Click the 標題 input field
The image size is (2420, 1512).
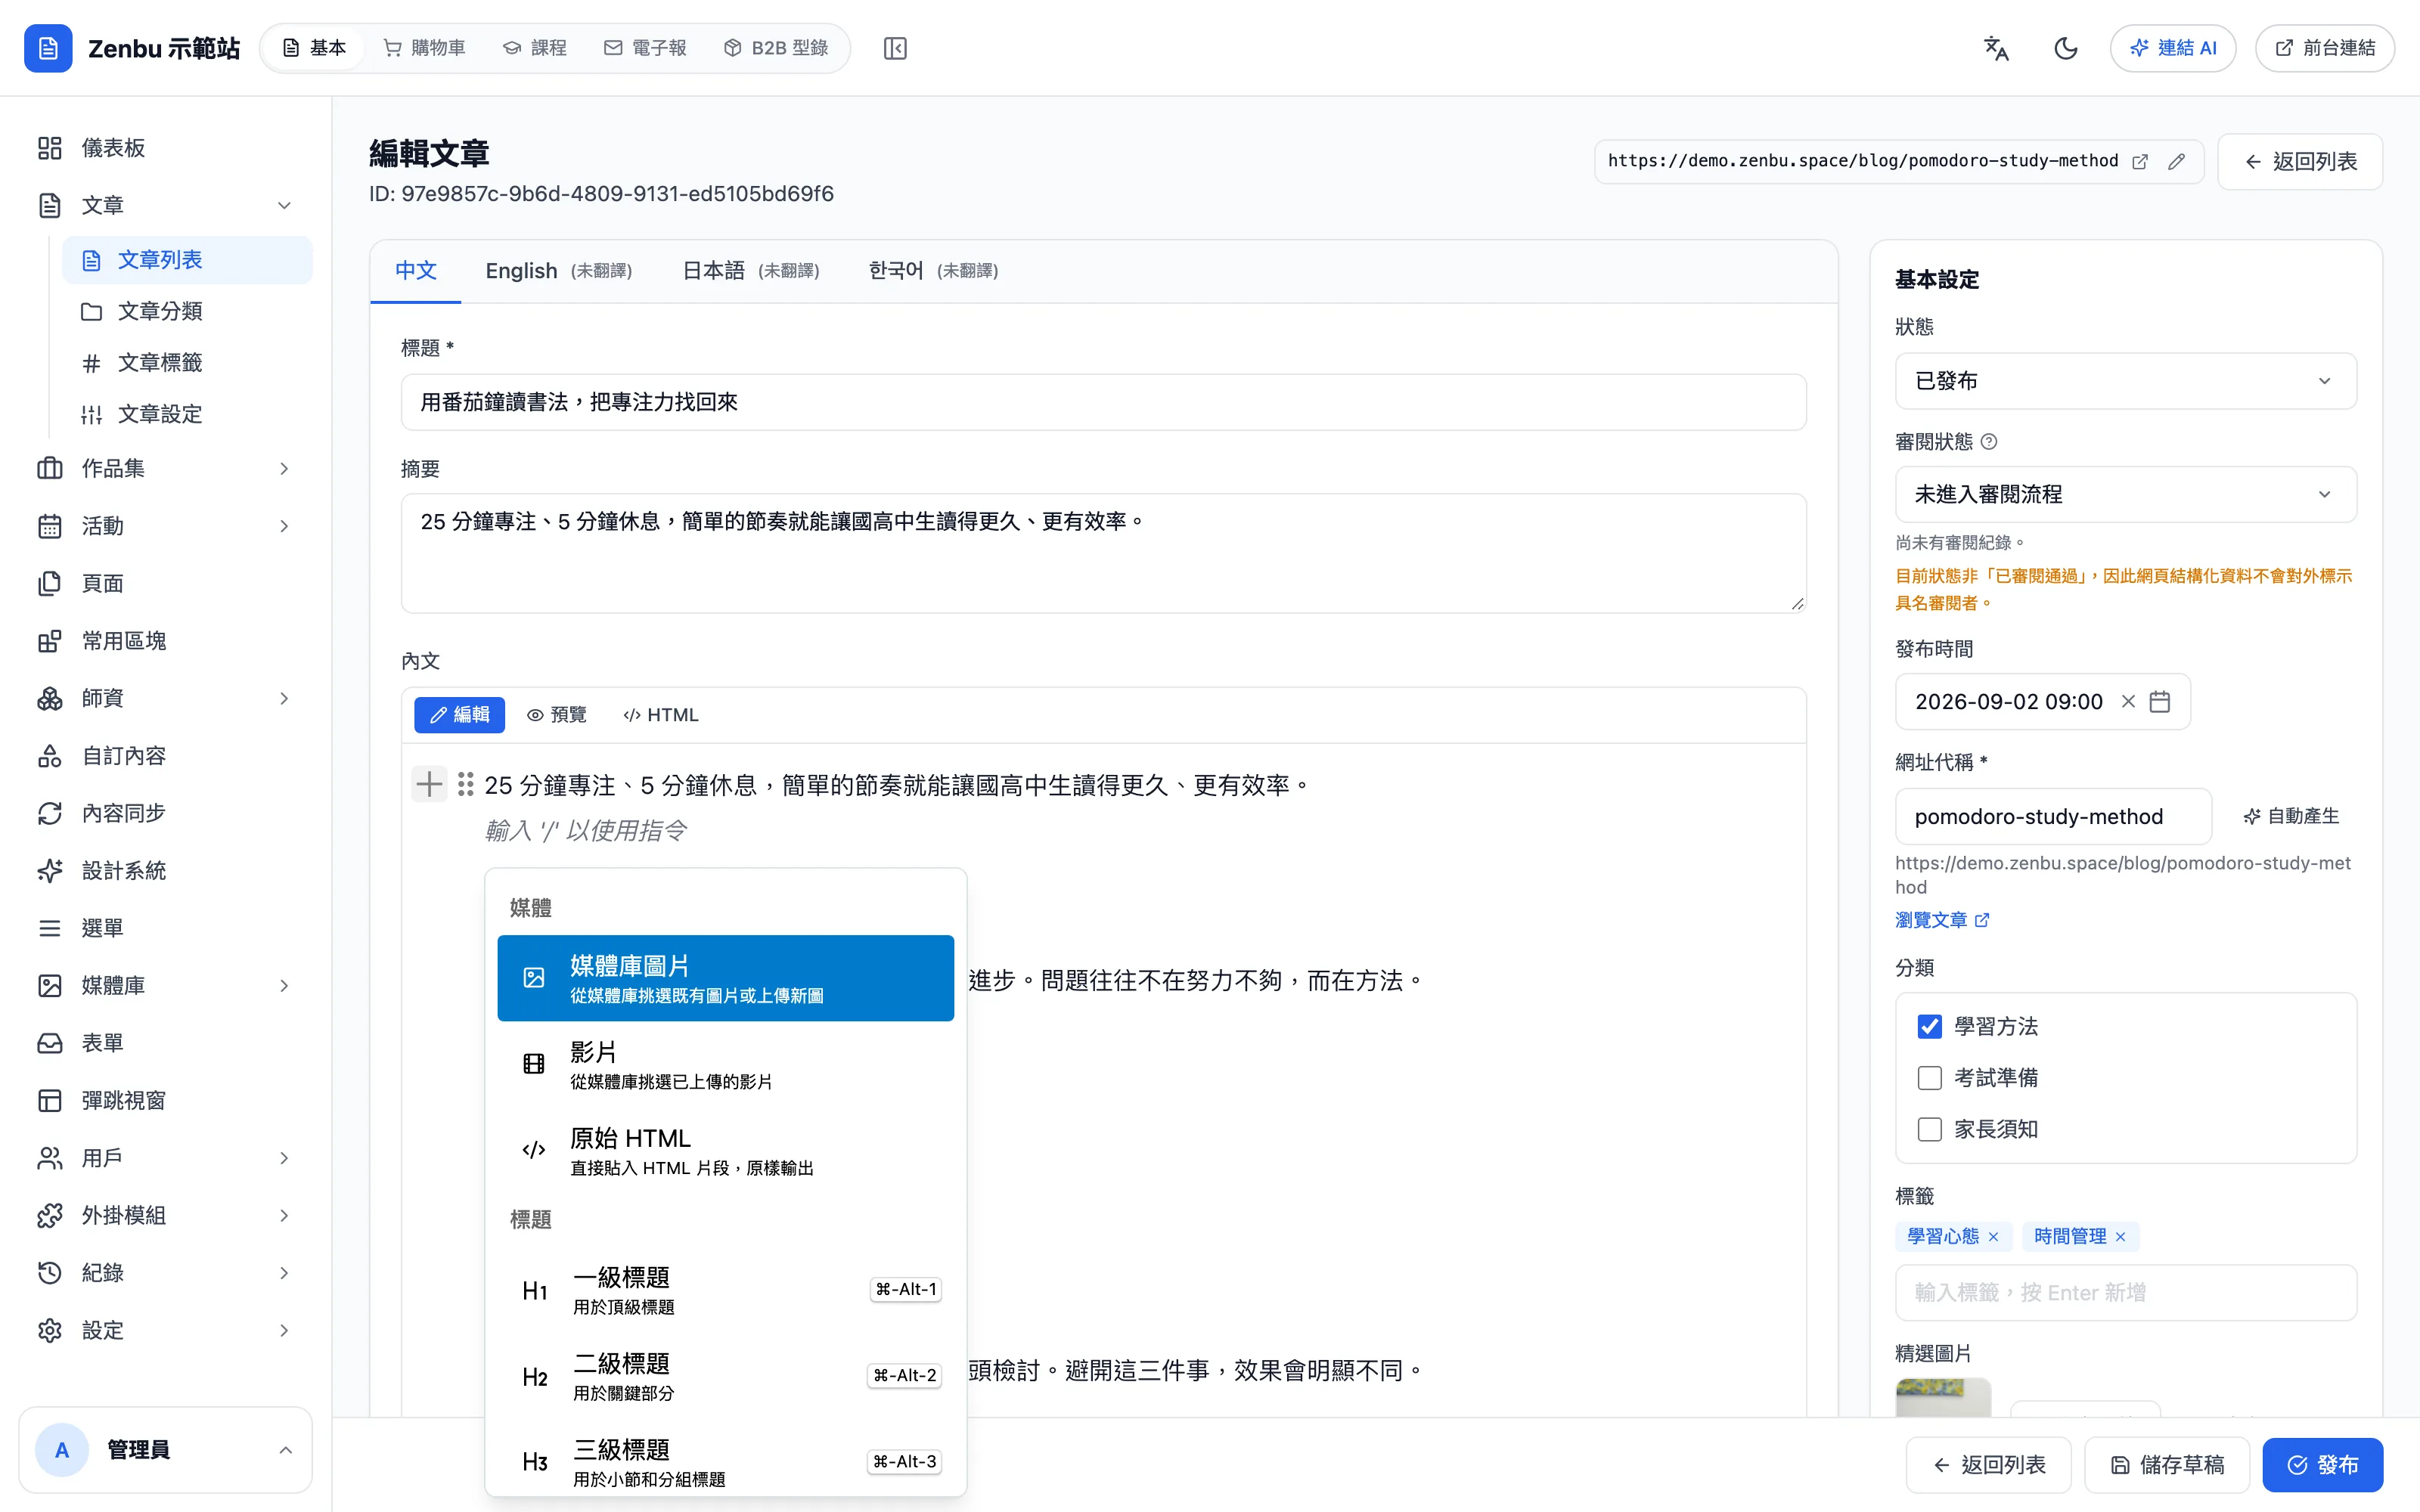(x=1103, y=402)
